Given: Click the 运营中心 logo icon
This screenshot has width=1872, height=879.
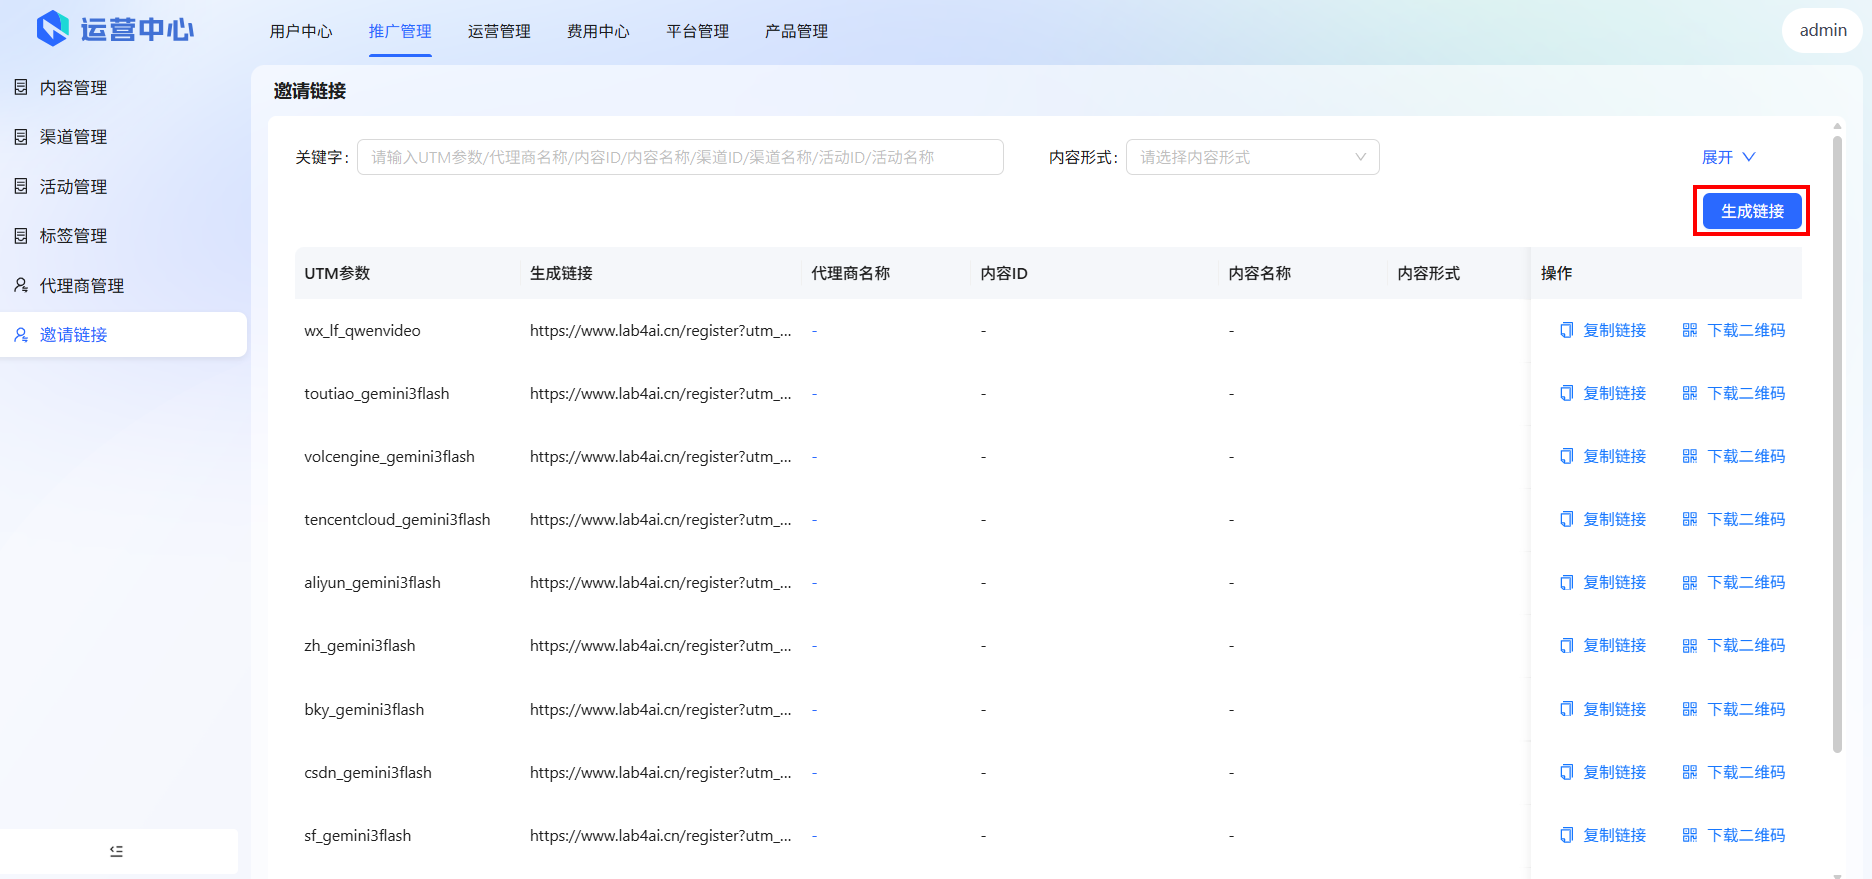Looking at the screenshot, I should coord(52,29).
